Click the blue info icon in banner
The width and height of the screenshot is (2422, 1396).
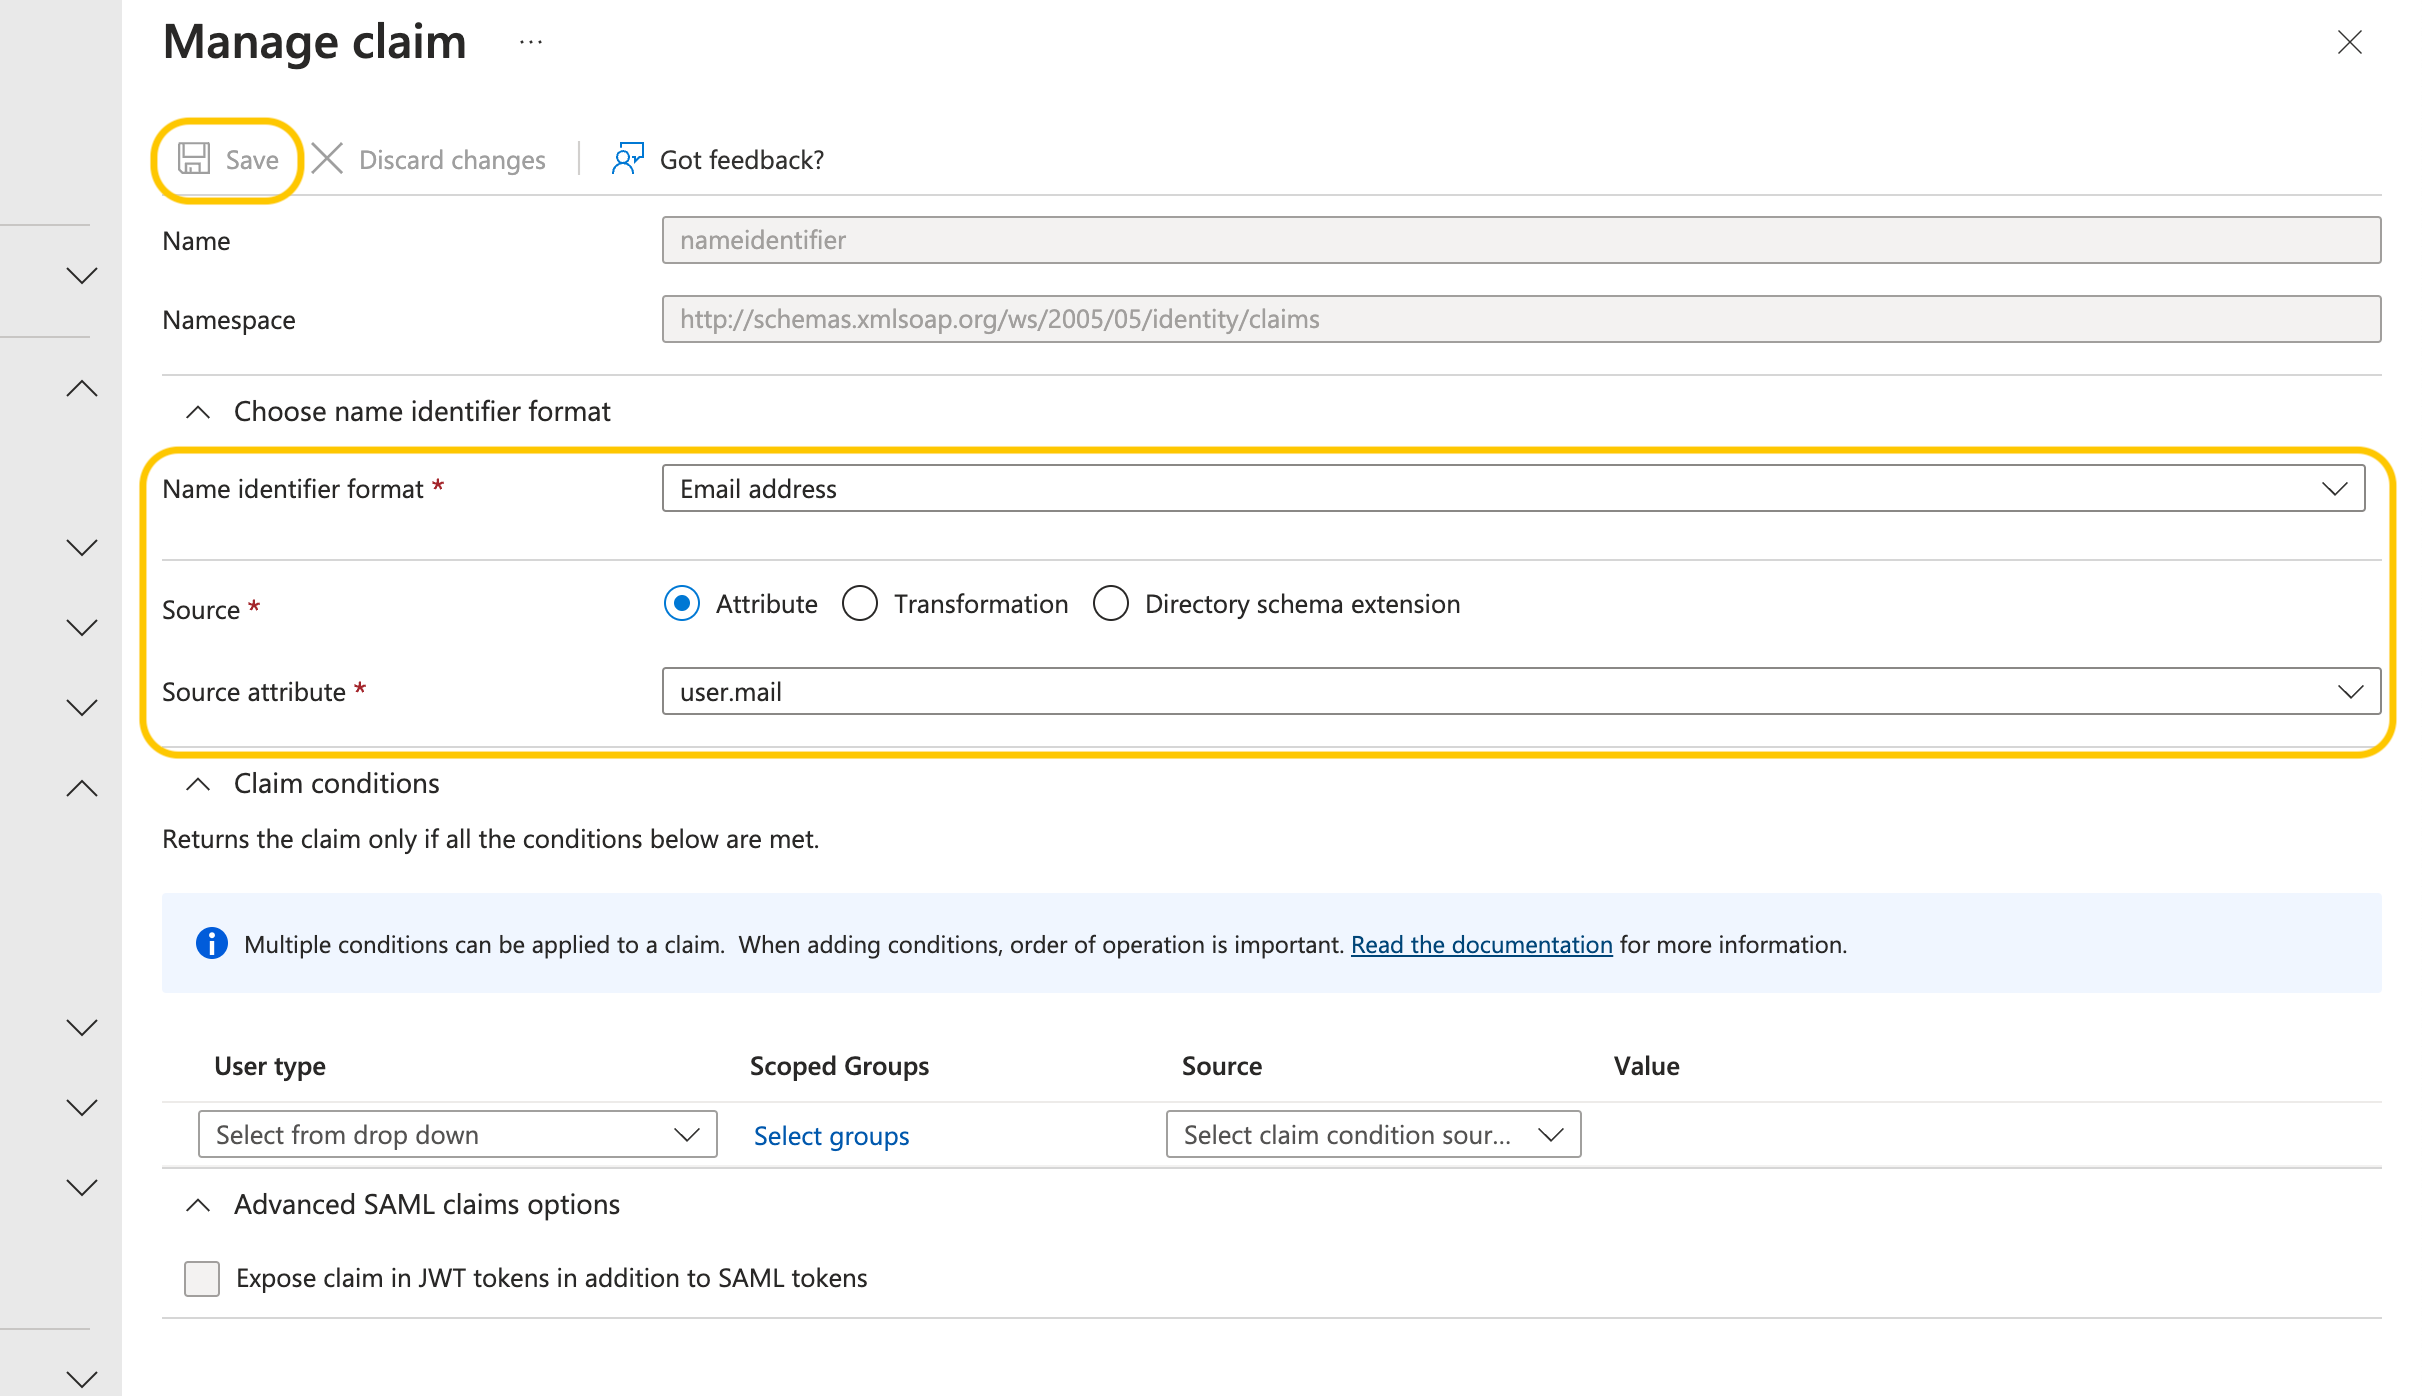pyautogui.click(x=211, y=943)
